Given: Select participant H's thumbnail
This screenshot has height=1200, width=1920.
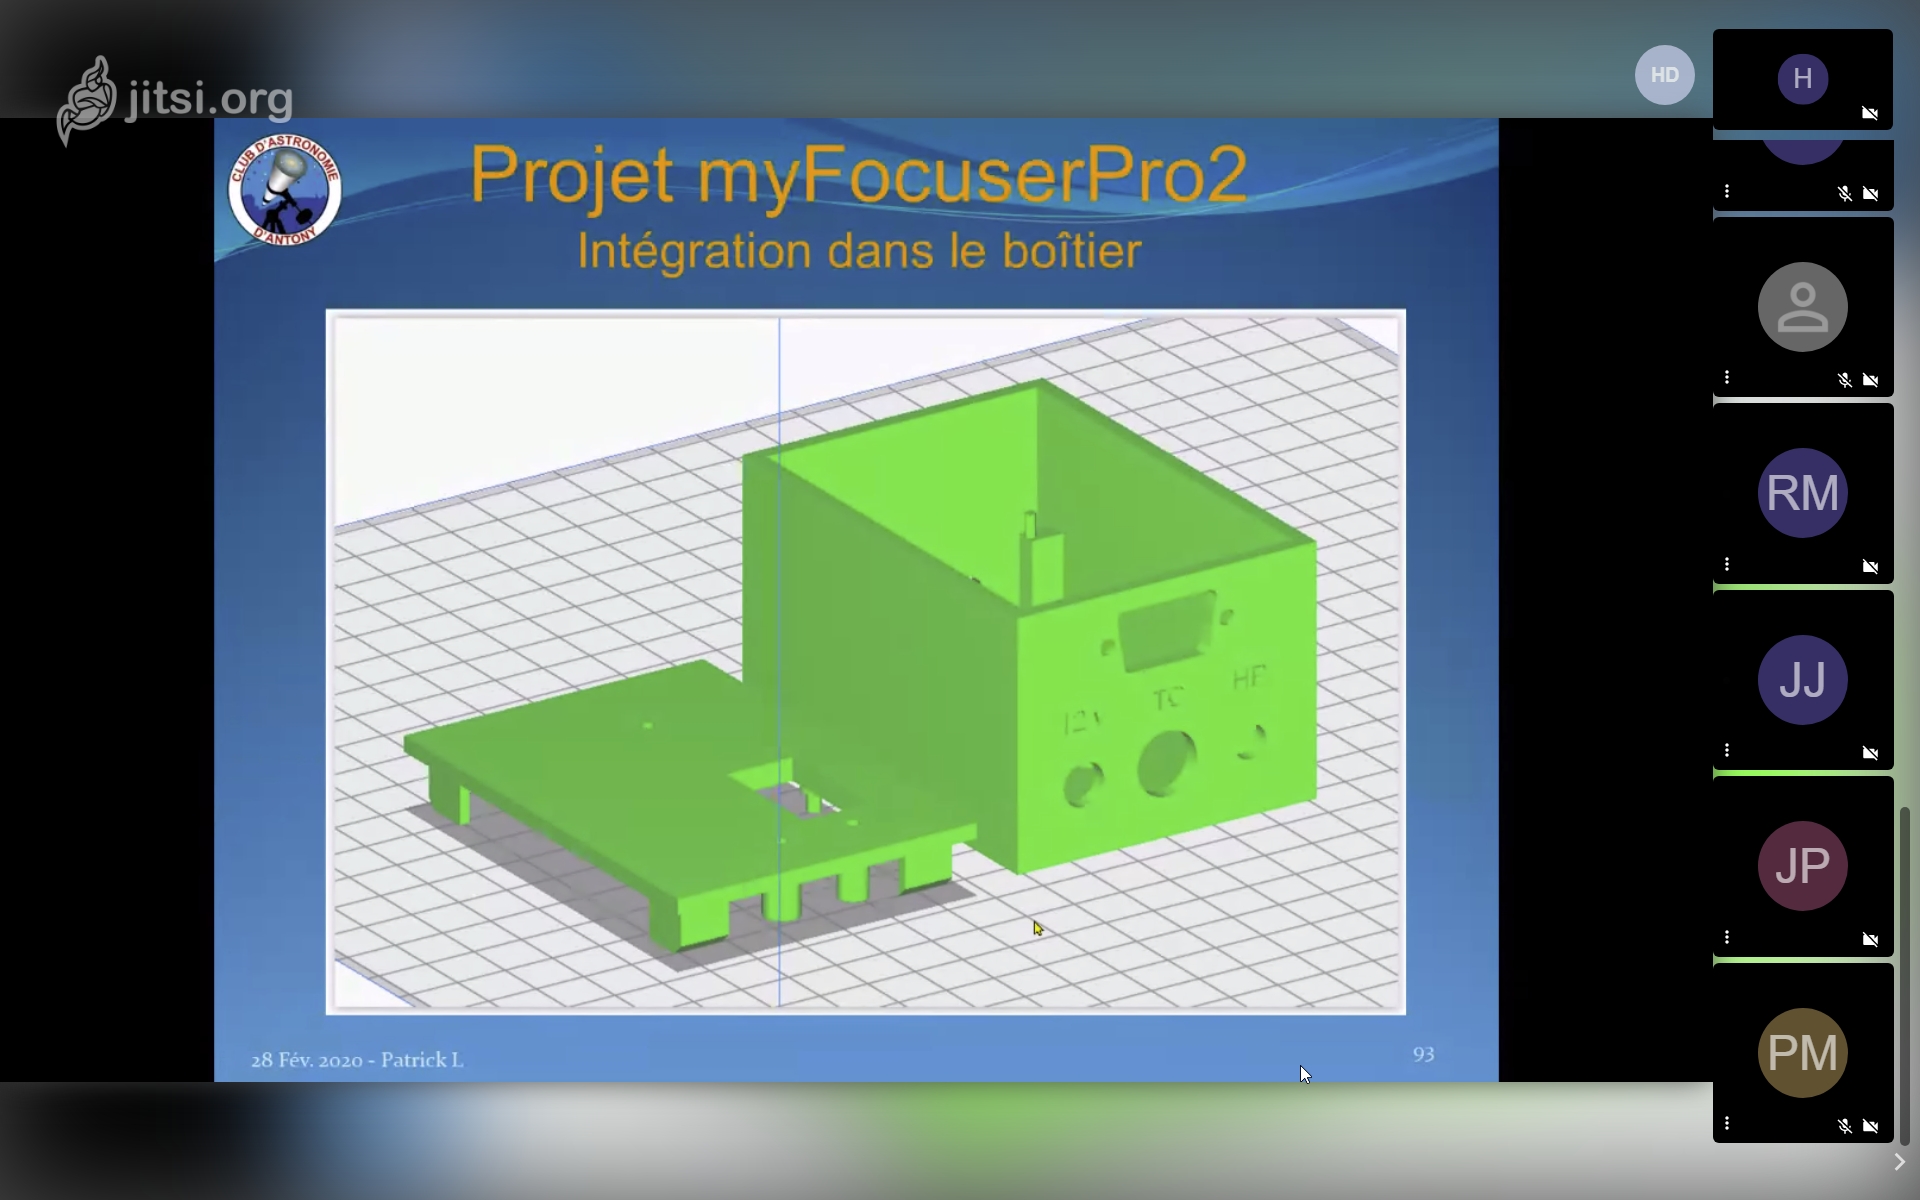Looking at the screenshot, I should tap(1803, 79).
